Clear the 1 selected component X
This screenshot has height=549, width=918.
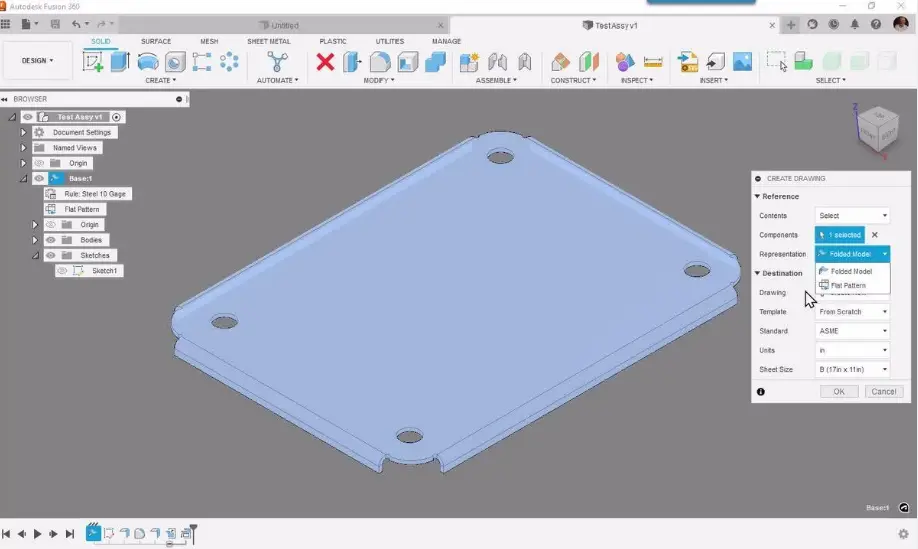pos(875,235)
